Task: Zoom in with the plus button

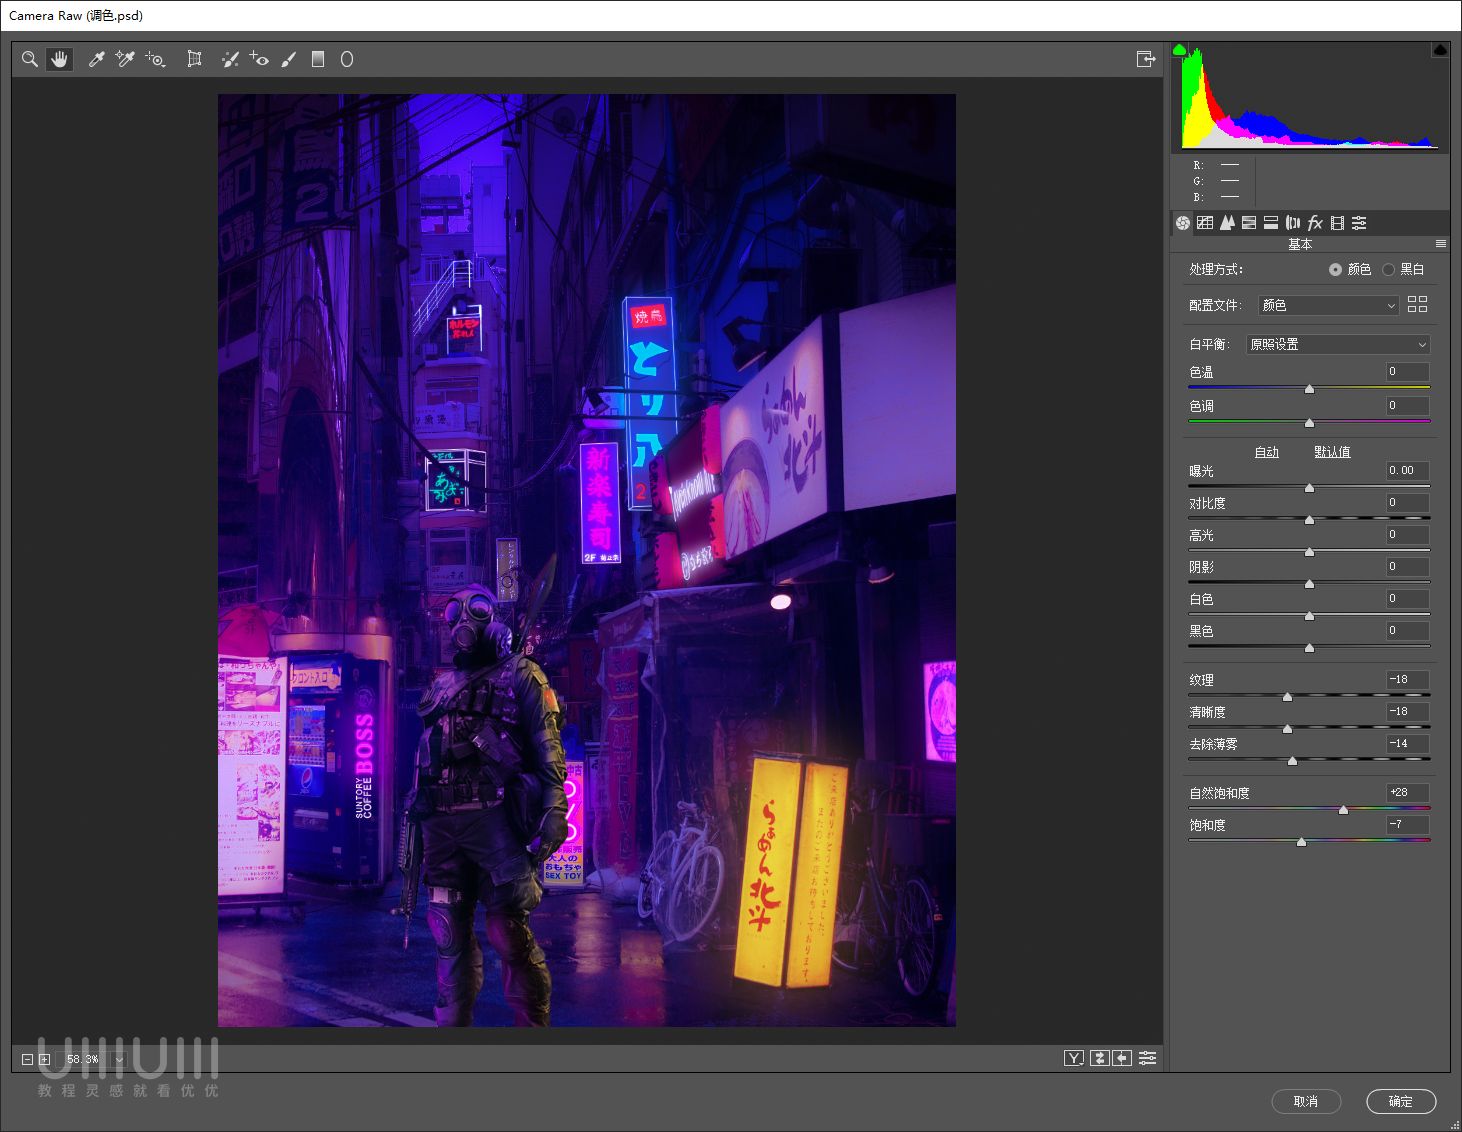Action: point(44,1059)
